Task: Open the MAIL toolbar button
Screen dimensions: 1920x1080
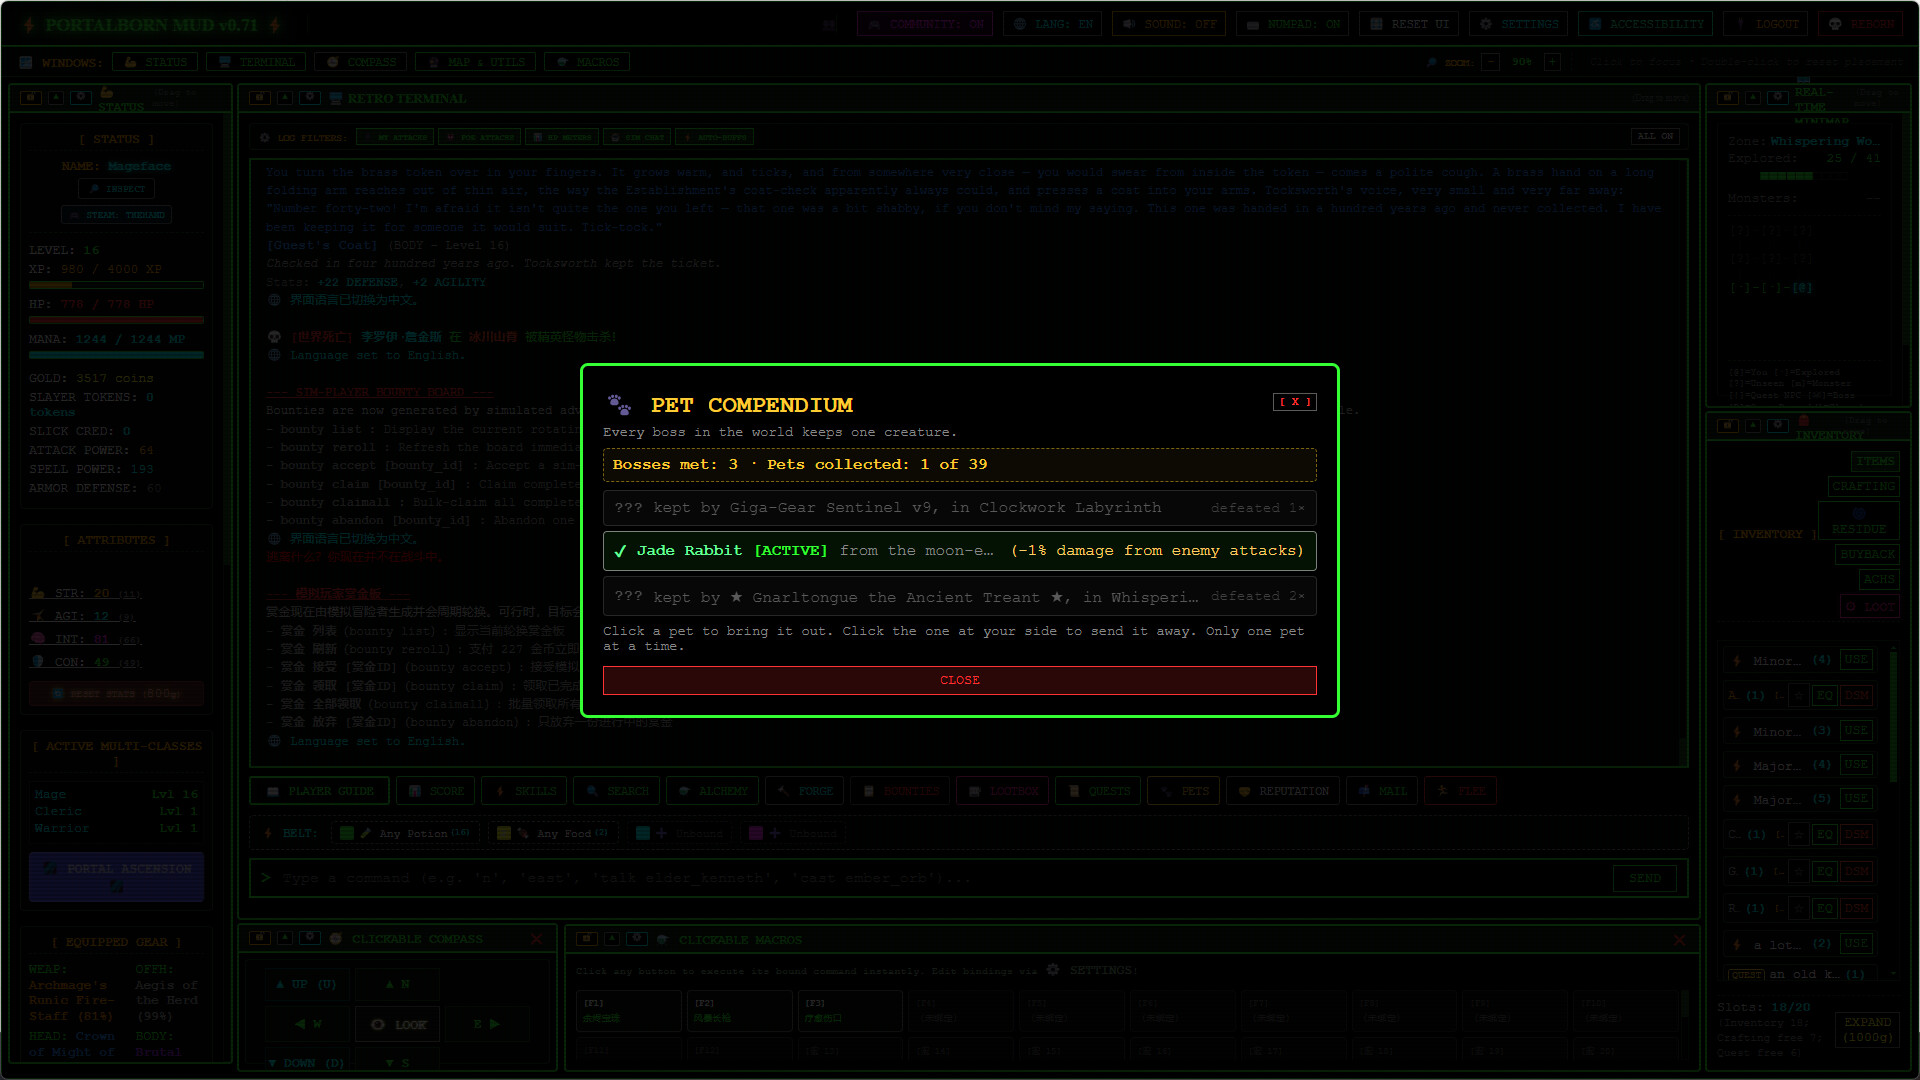Action: pyautogui.click(x=1382, y=791)
